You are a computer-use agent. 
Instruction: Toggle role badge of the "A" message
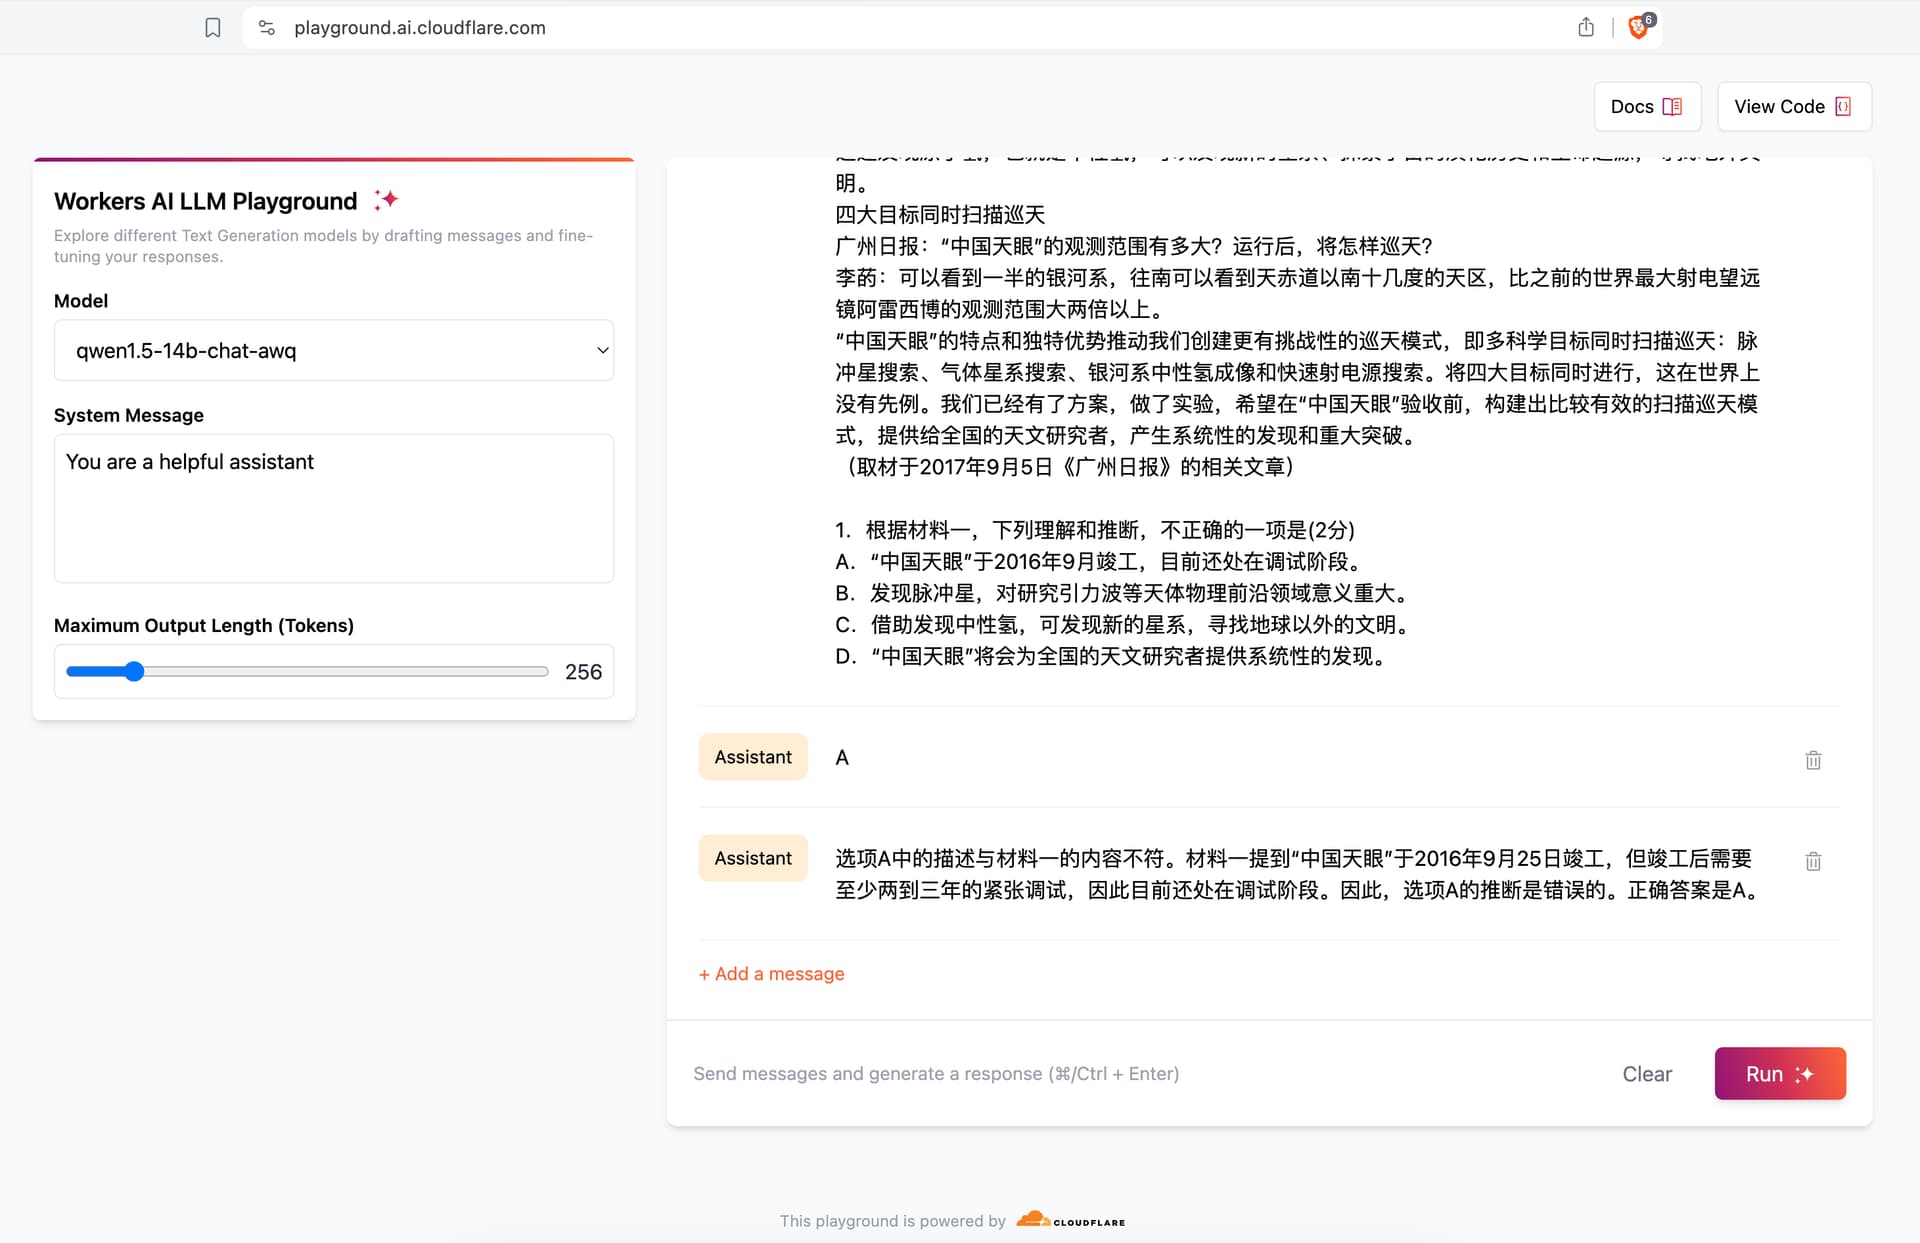click(752, 757)
